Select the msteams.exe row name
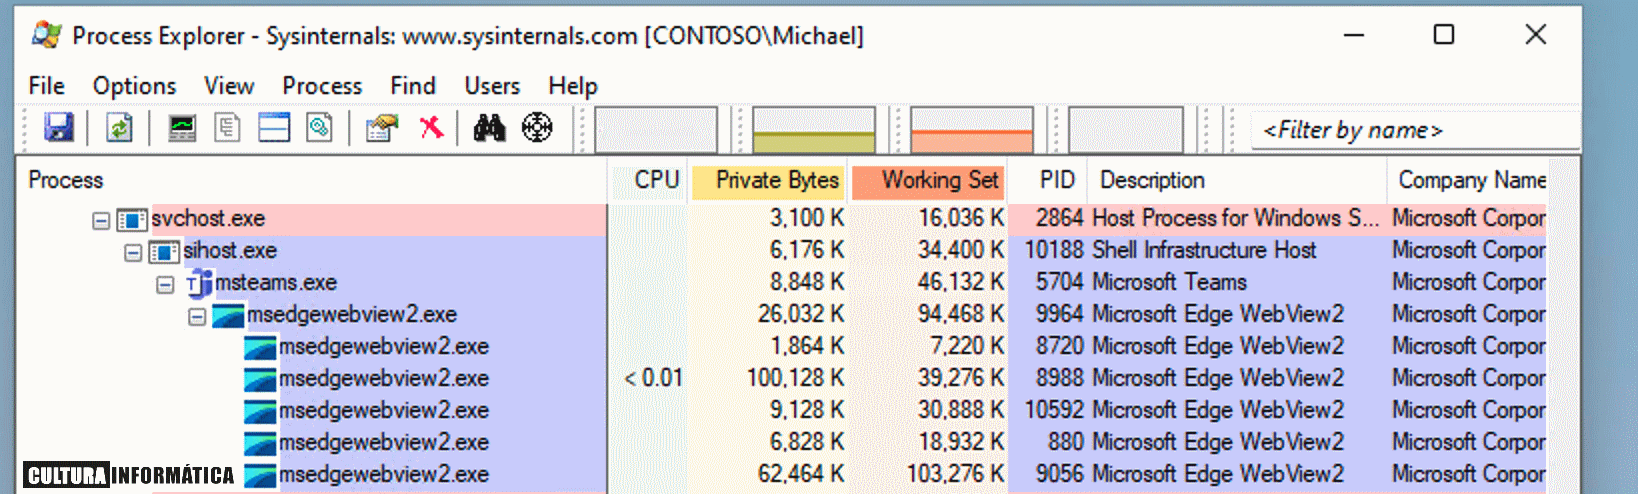The width and height of the screenshot is (1638, 494). [276, 283]
